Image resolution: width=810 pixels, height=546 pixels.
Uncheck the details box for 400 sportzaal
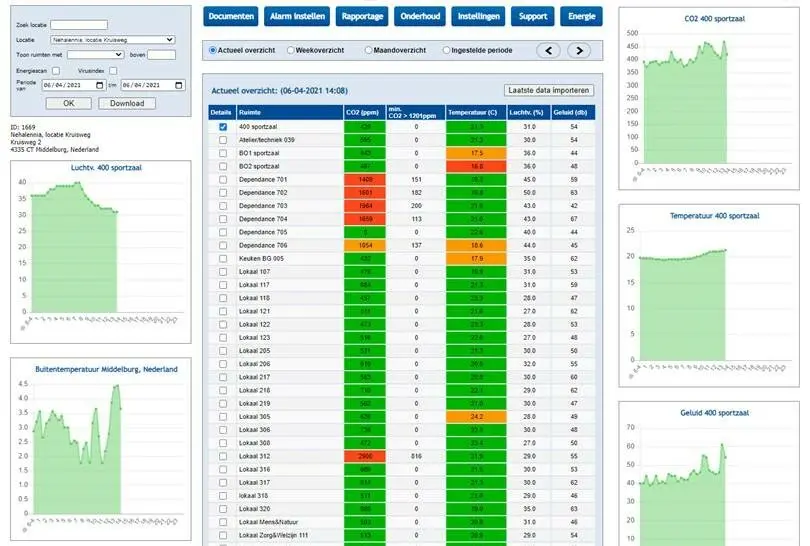(222, 127)
